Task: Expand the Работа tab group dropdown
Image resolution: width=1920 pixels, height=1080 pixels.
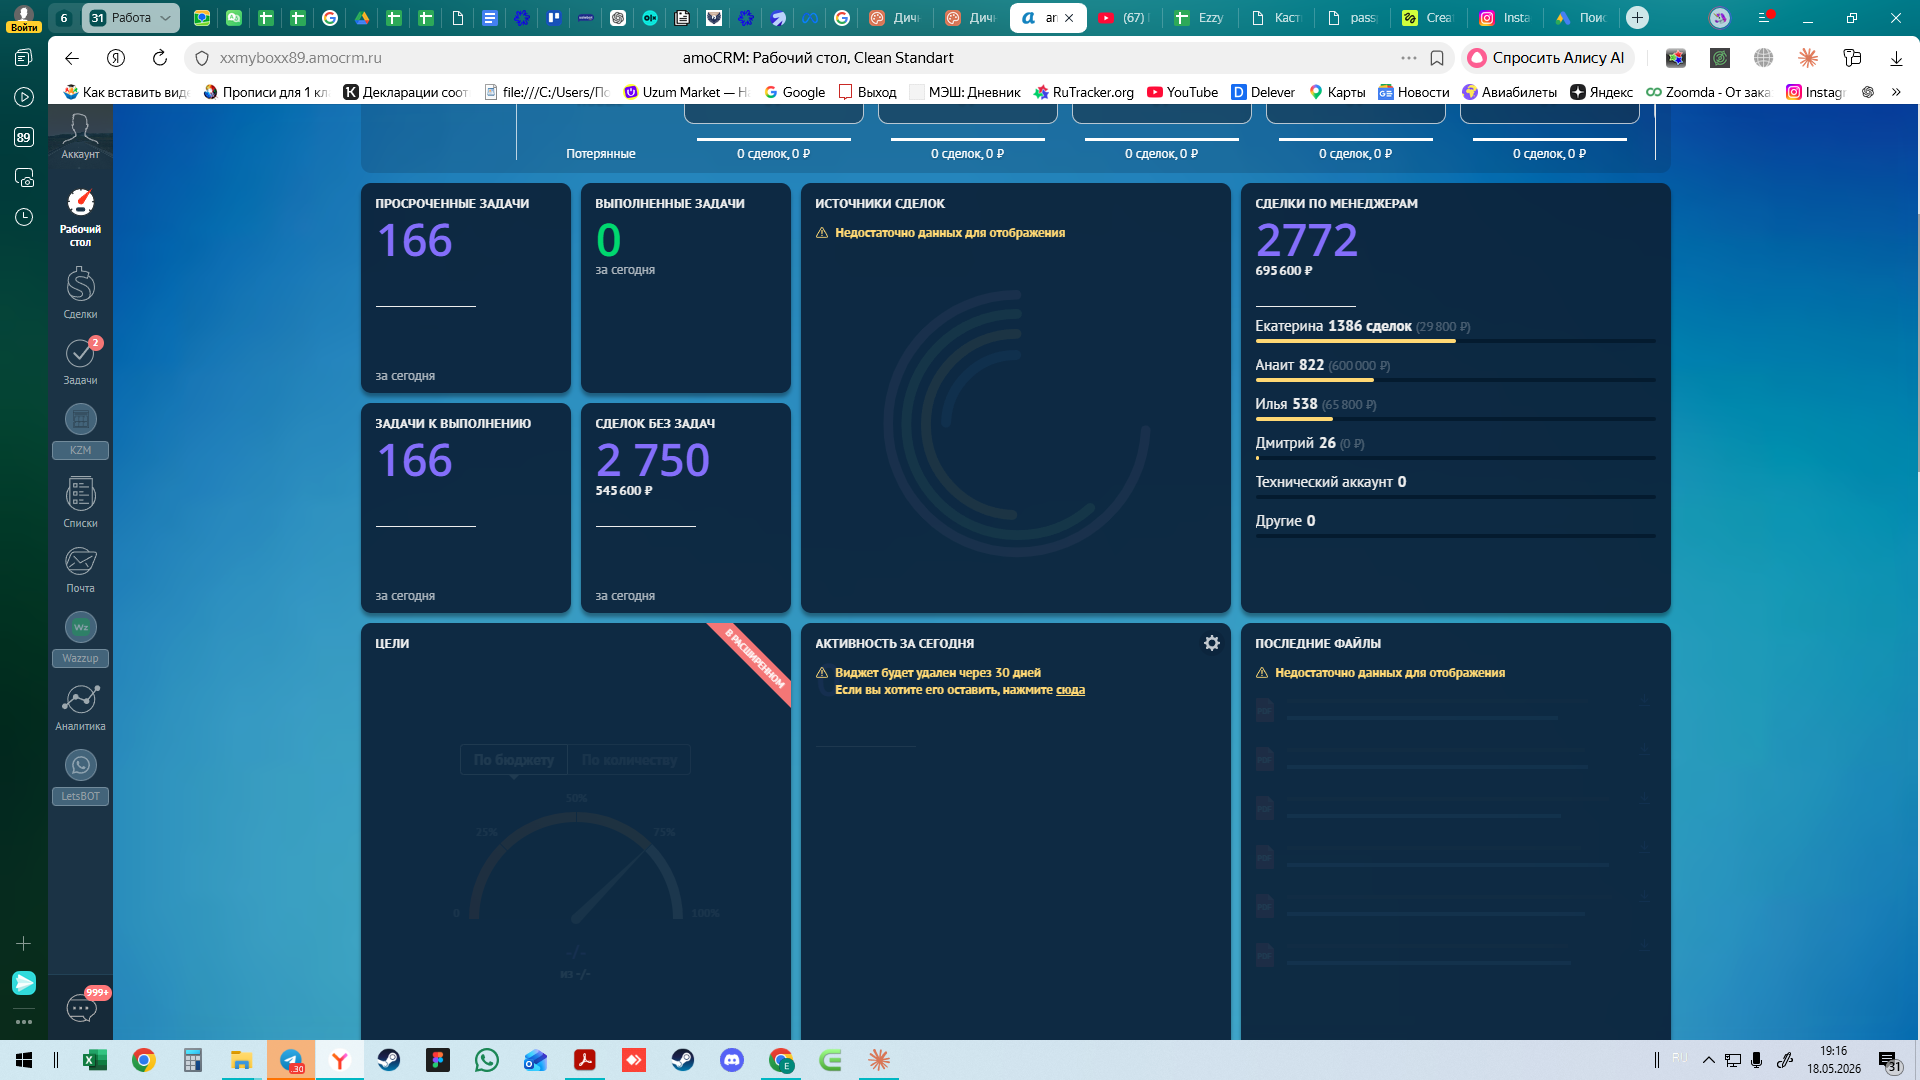Action: (x=165, y=18)
